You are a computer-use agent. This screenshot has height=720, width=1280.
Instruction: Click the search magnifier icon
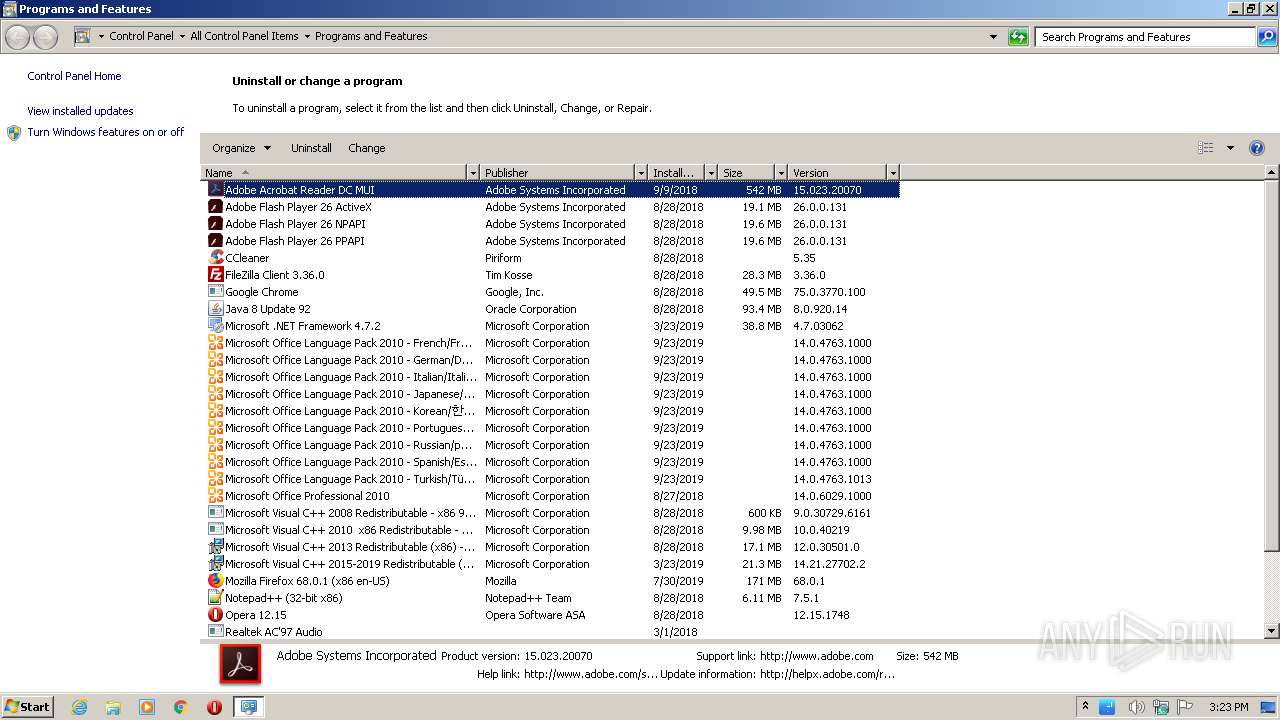pos(1267,37)
